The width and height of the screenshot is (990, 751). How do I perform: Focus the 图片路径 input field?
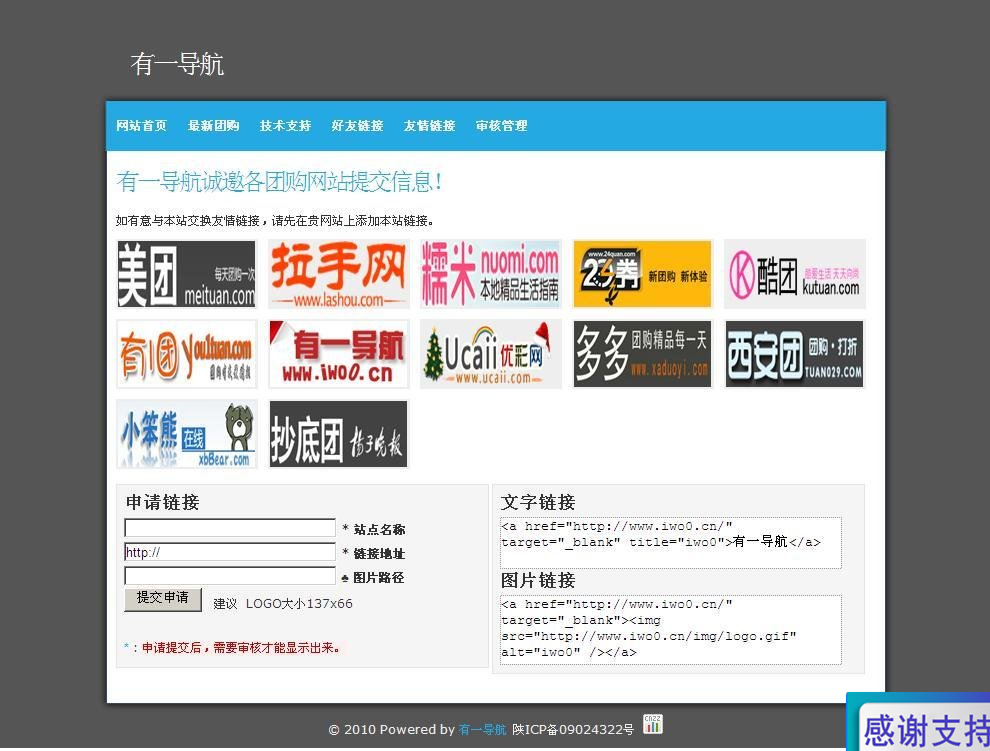tap(230, 576)
